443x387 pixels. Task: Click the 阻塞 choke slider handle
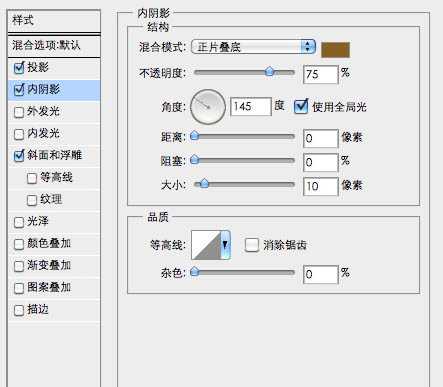195,160
